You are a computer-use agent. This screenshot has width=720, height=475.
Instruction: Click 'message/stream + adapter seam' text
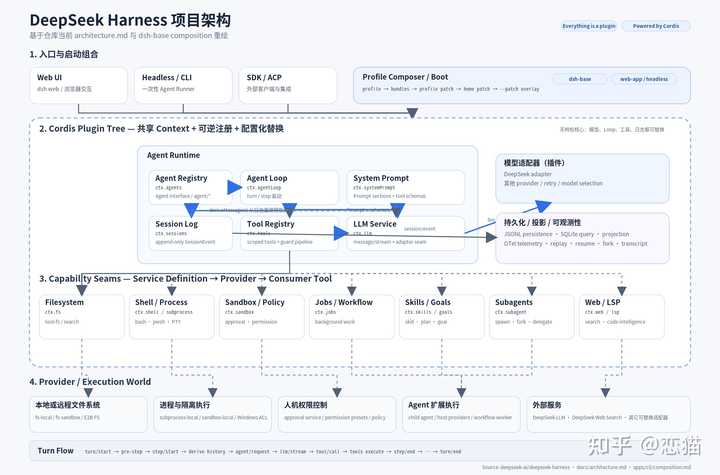click(x=389, y=242)
